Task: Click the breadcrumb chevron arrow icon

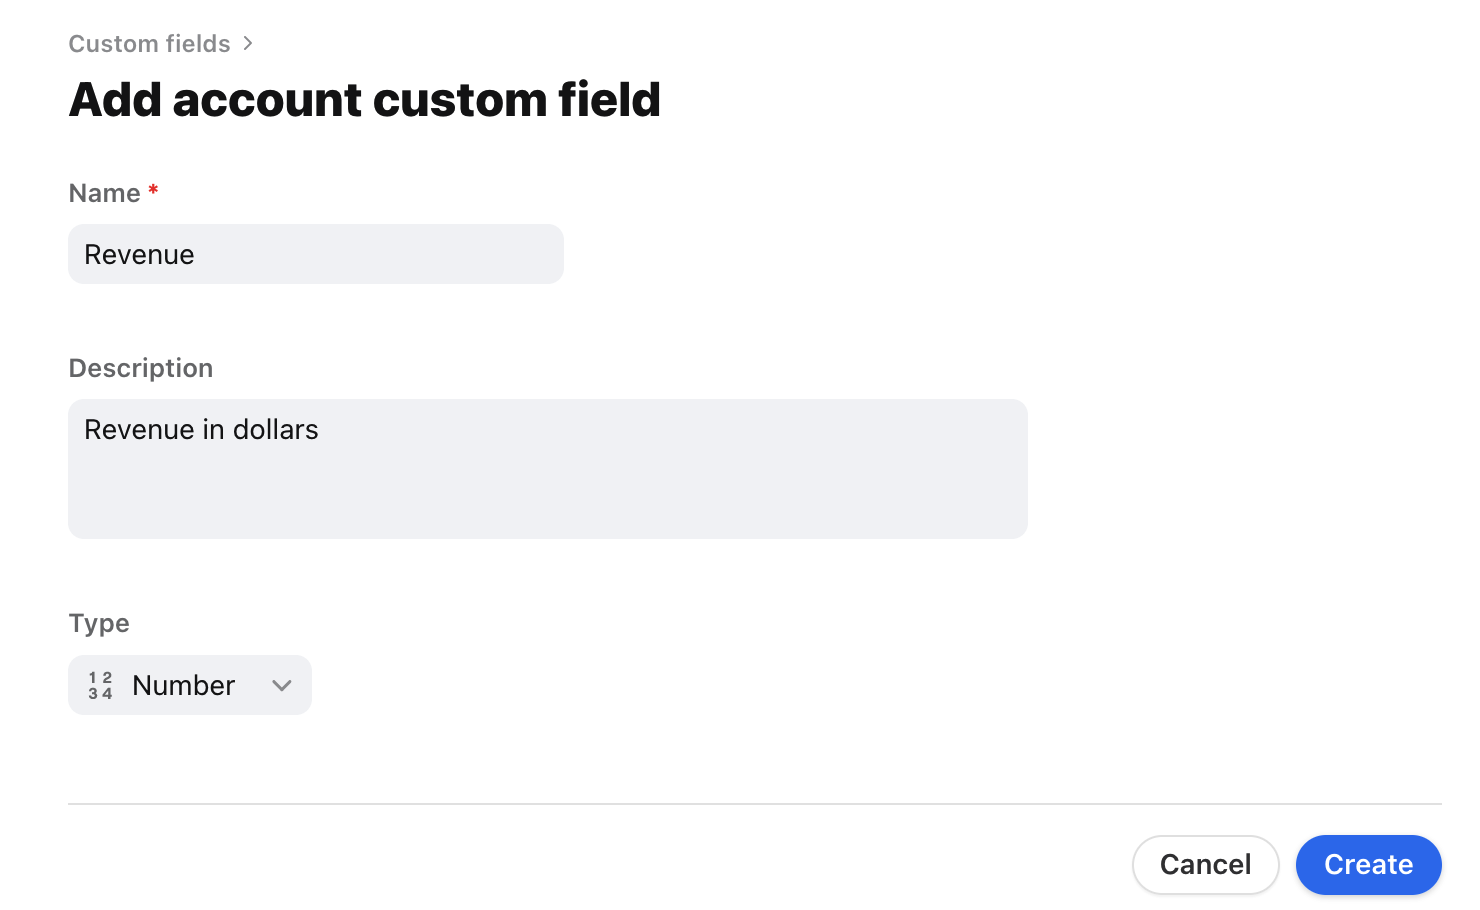Action: point(248,44)
